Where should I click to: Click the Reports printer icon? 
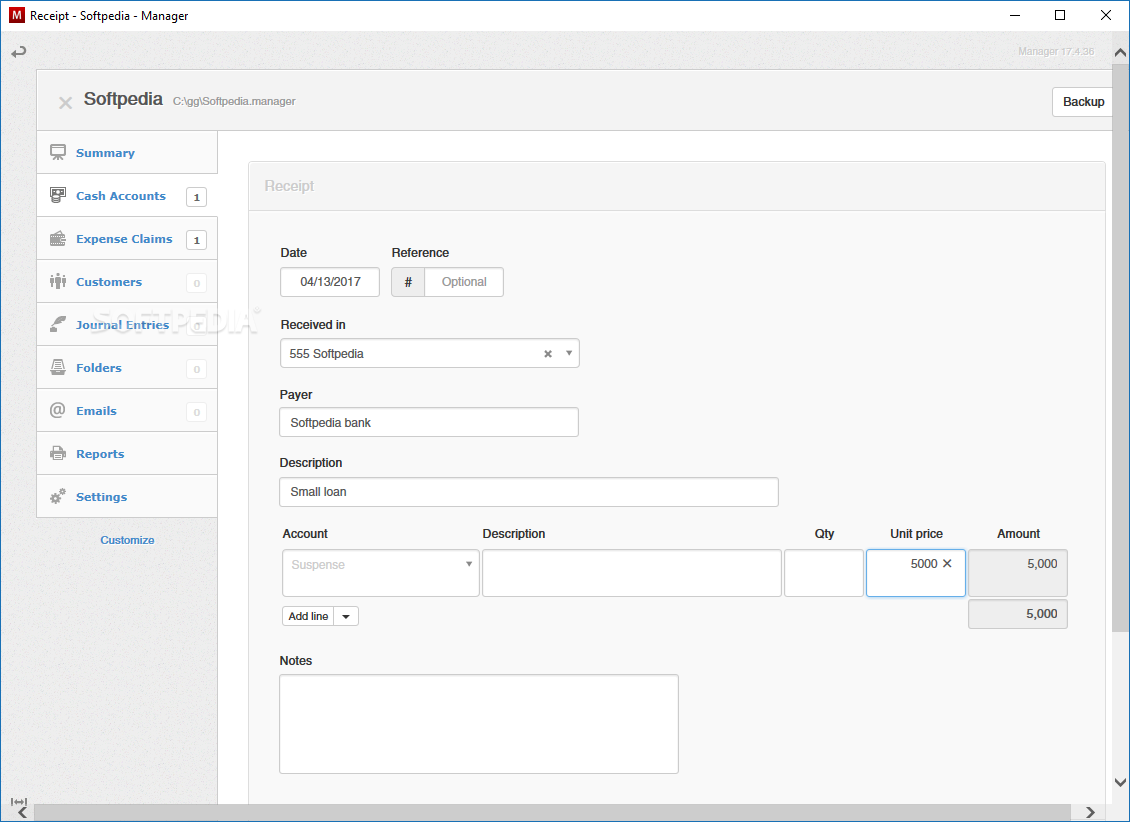pos(58,453)
